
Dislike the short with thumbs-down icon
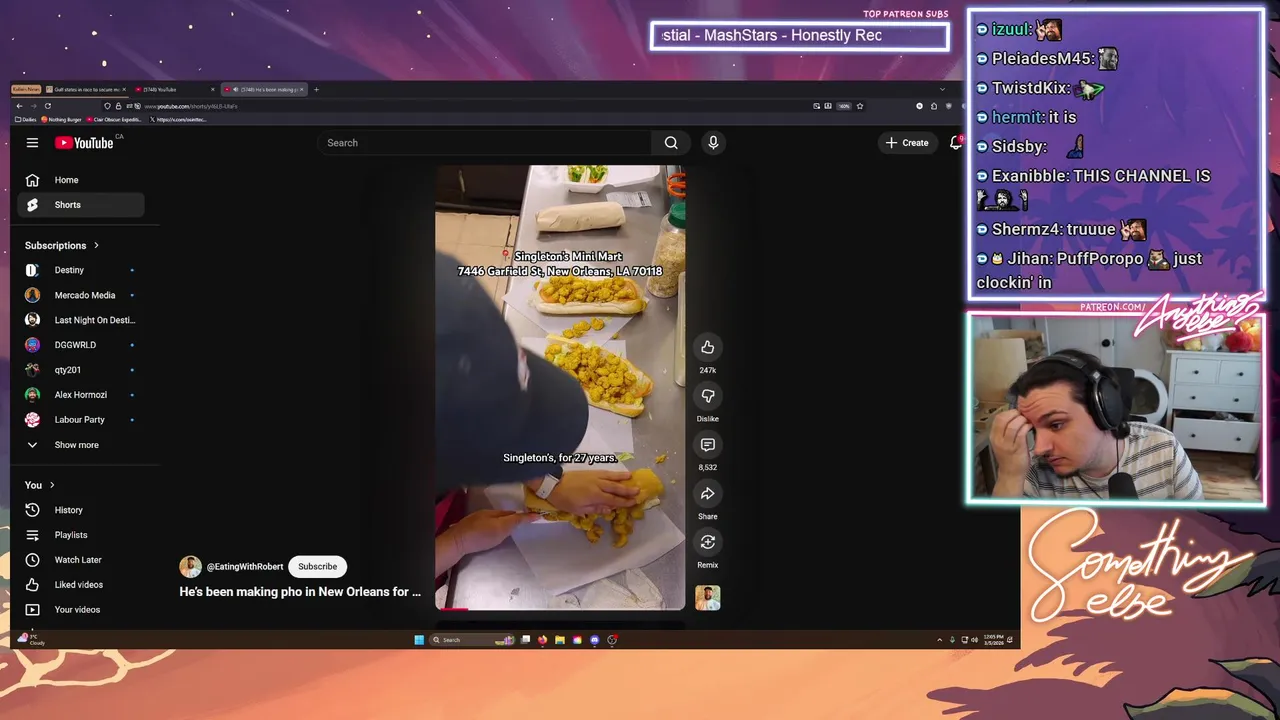tap(707, 396)
